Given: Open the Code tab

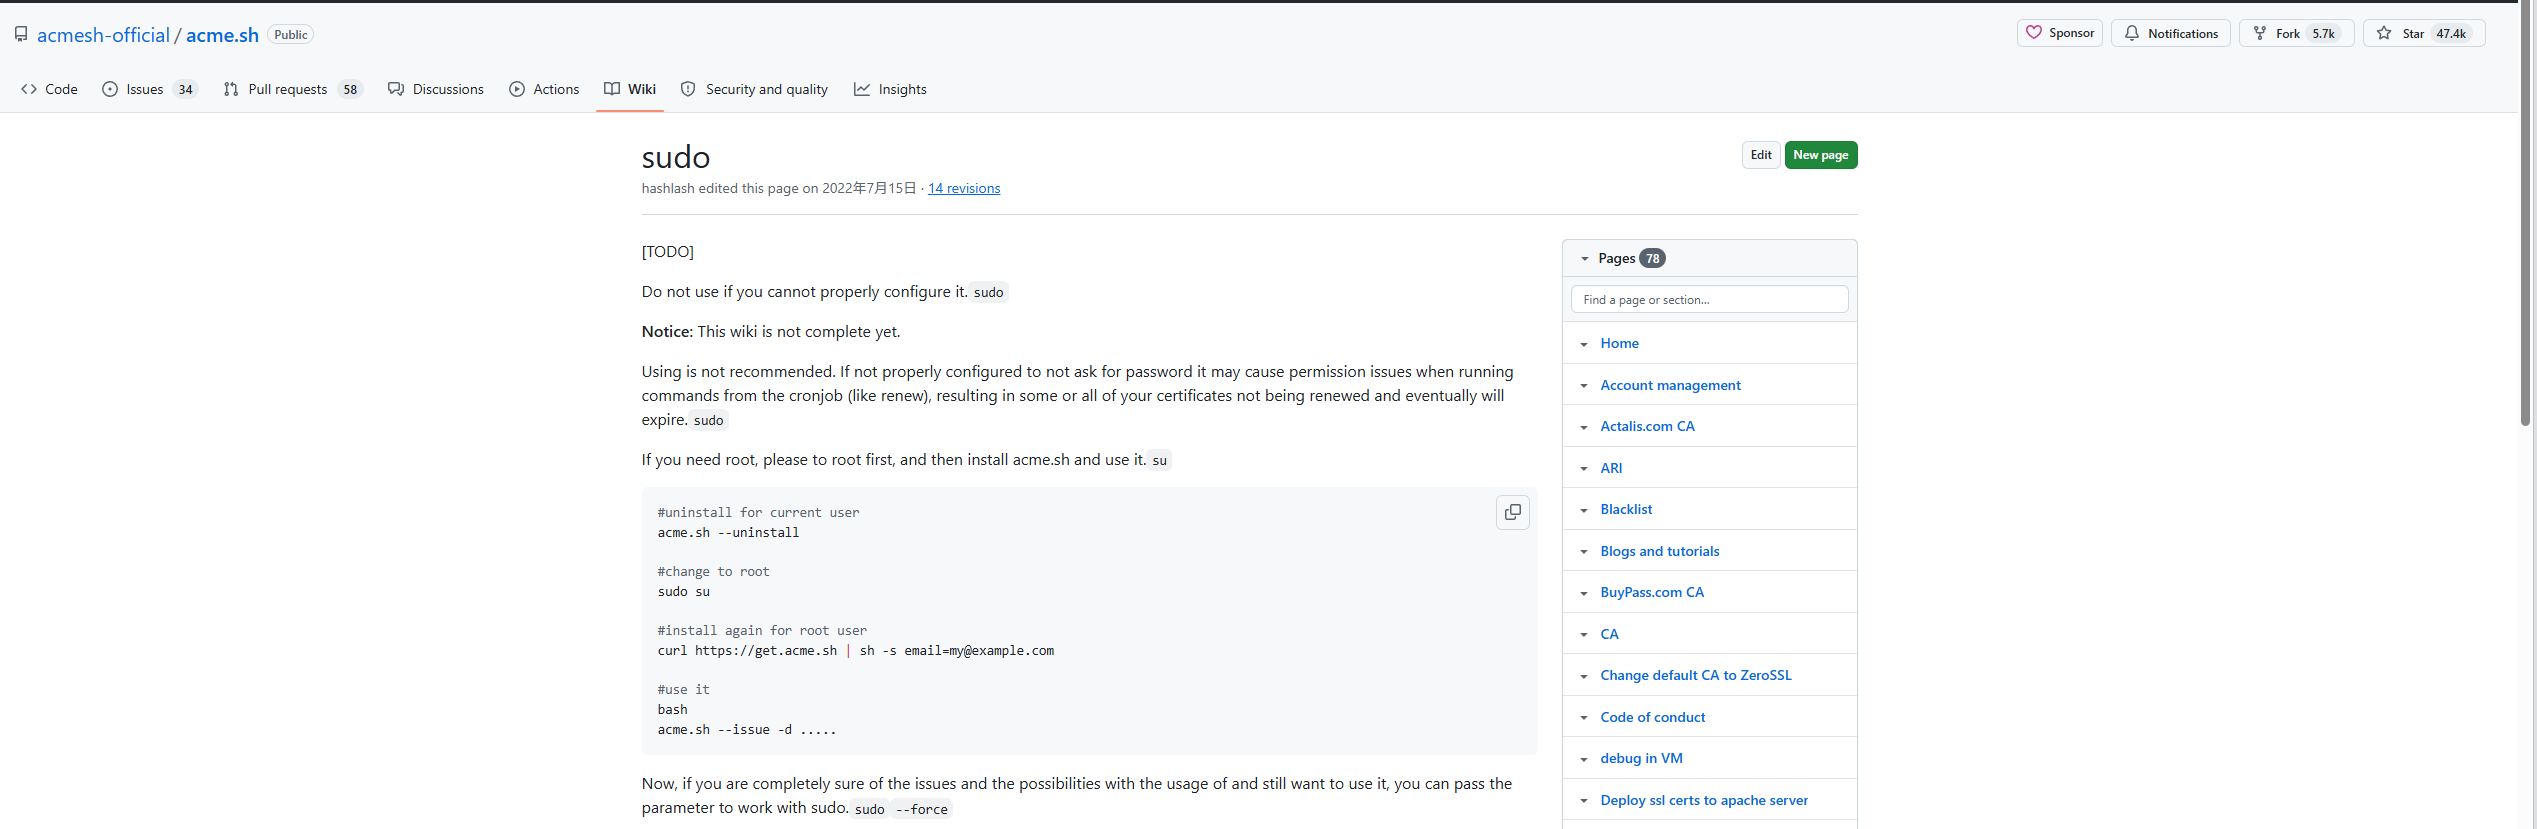Looking at the screenshot, I should tap(49, 89).
